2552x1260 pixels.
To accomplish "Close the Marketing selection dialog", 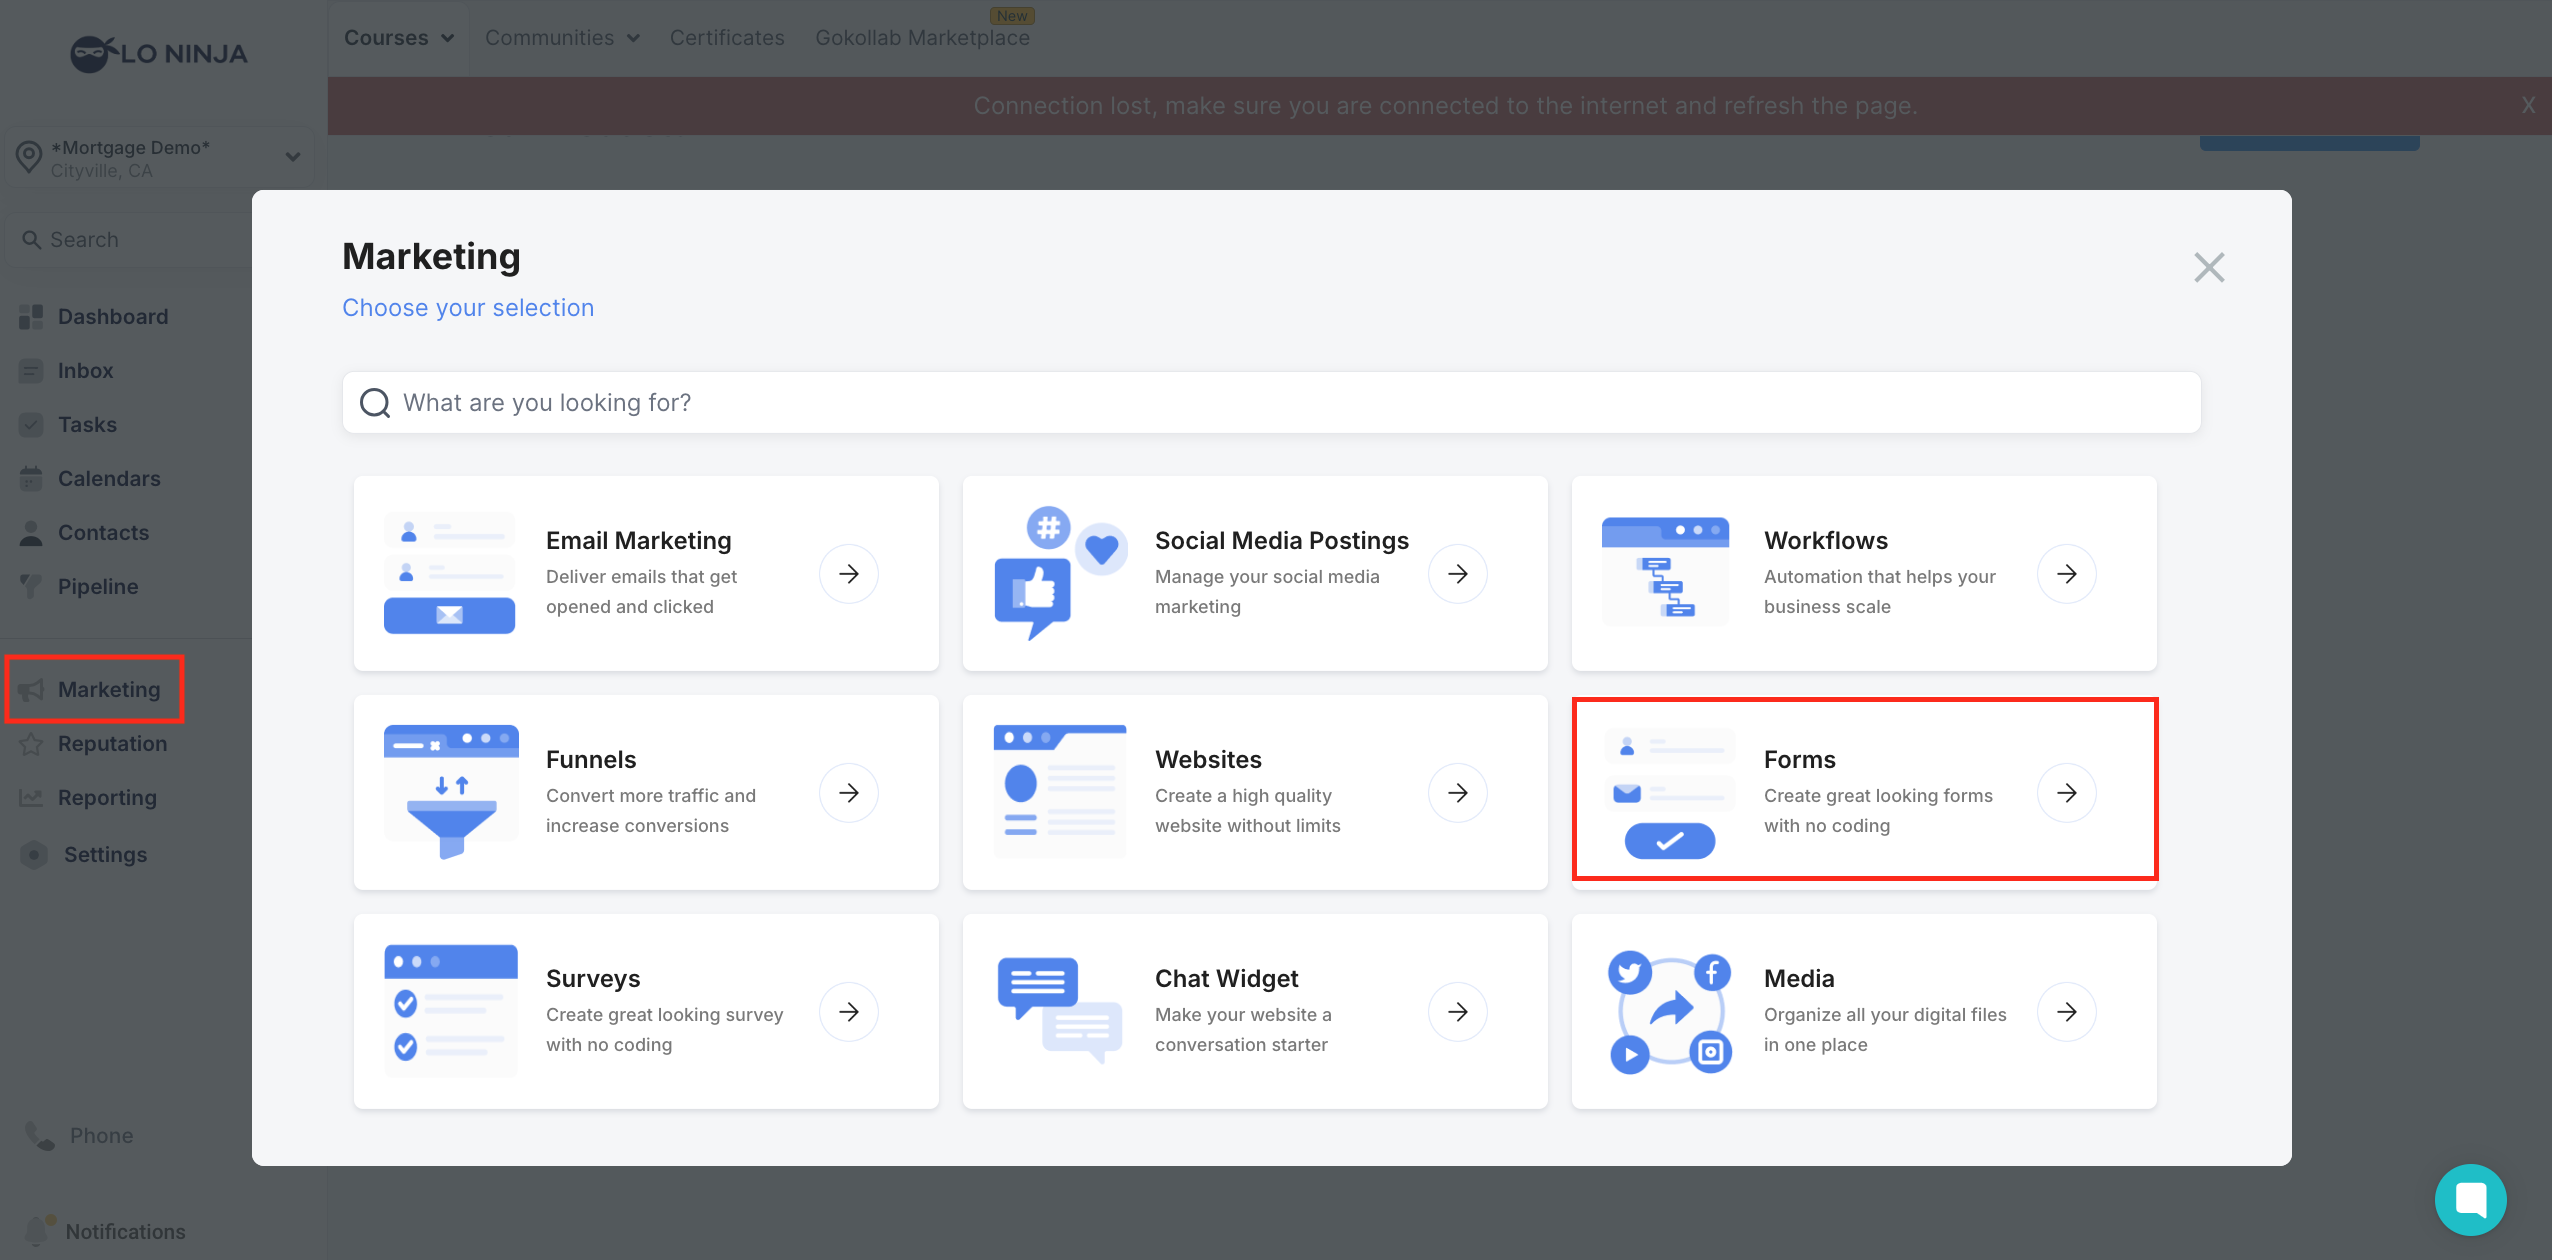I will pos(2208,267).
